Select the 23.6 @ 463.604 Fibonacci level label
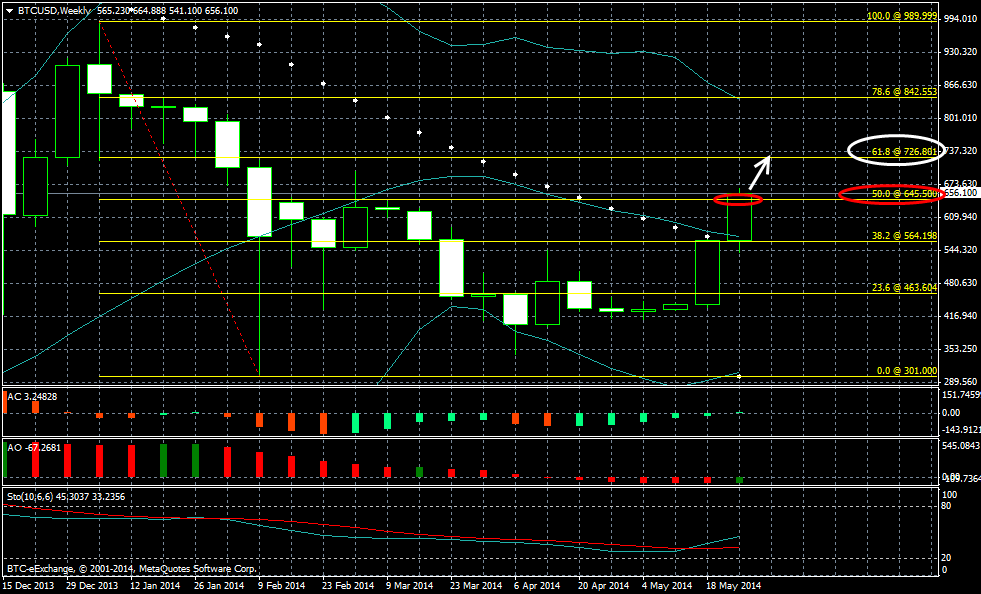Screen dimensions: 981x594 901,287
